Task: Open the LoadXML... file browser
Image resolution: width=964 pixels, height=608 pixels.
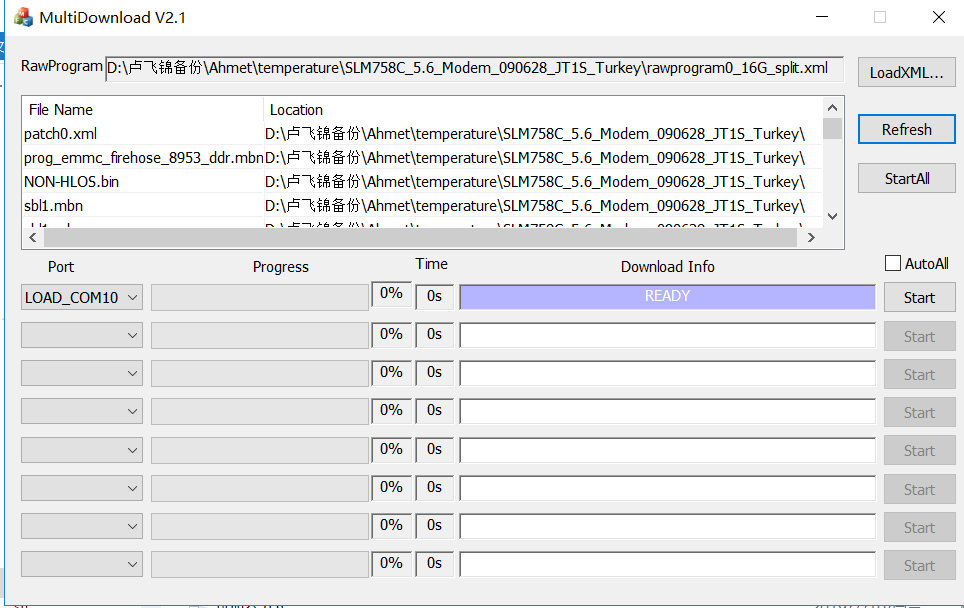Action: [906, 73]
